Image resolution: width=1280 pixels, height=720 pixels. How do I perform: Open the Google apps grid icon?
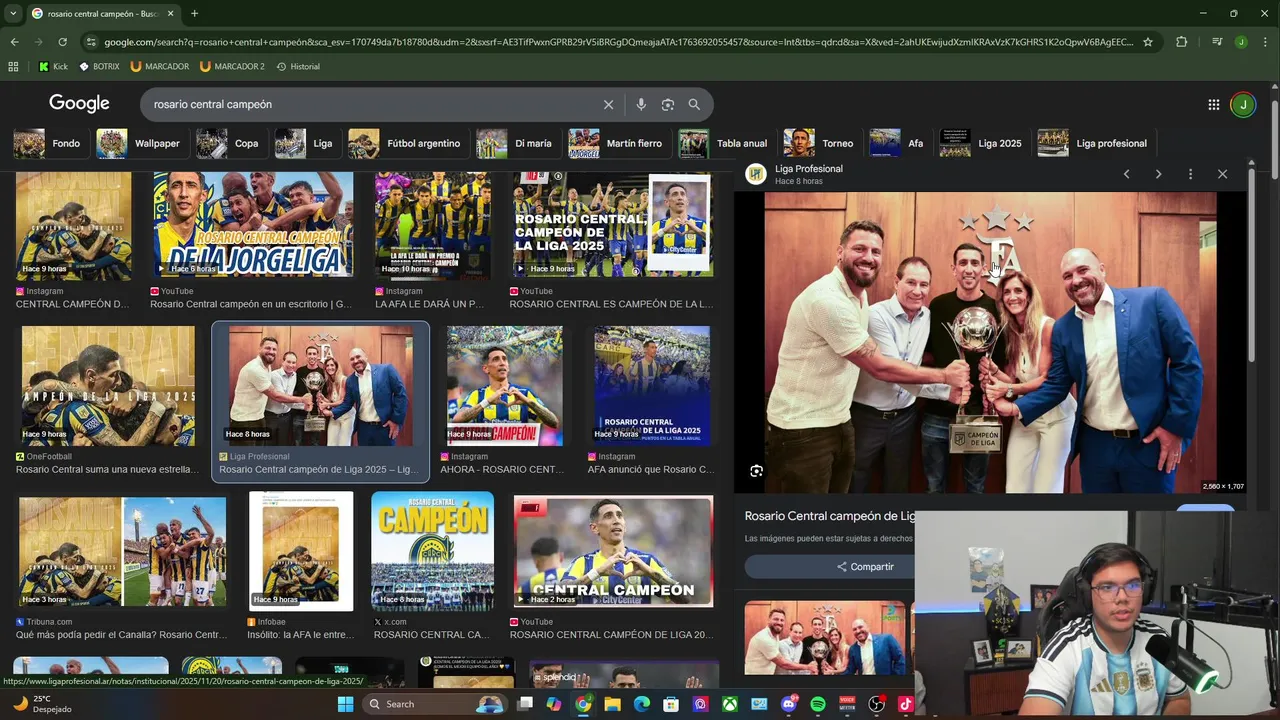click(1213, 104)
